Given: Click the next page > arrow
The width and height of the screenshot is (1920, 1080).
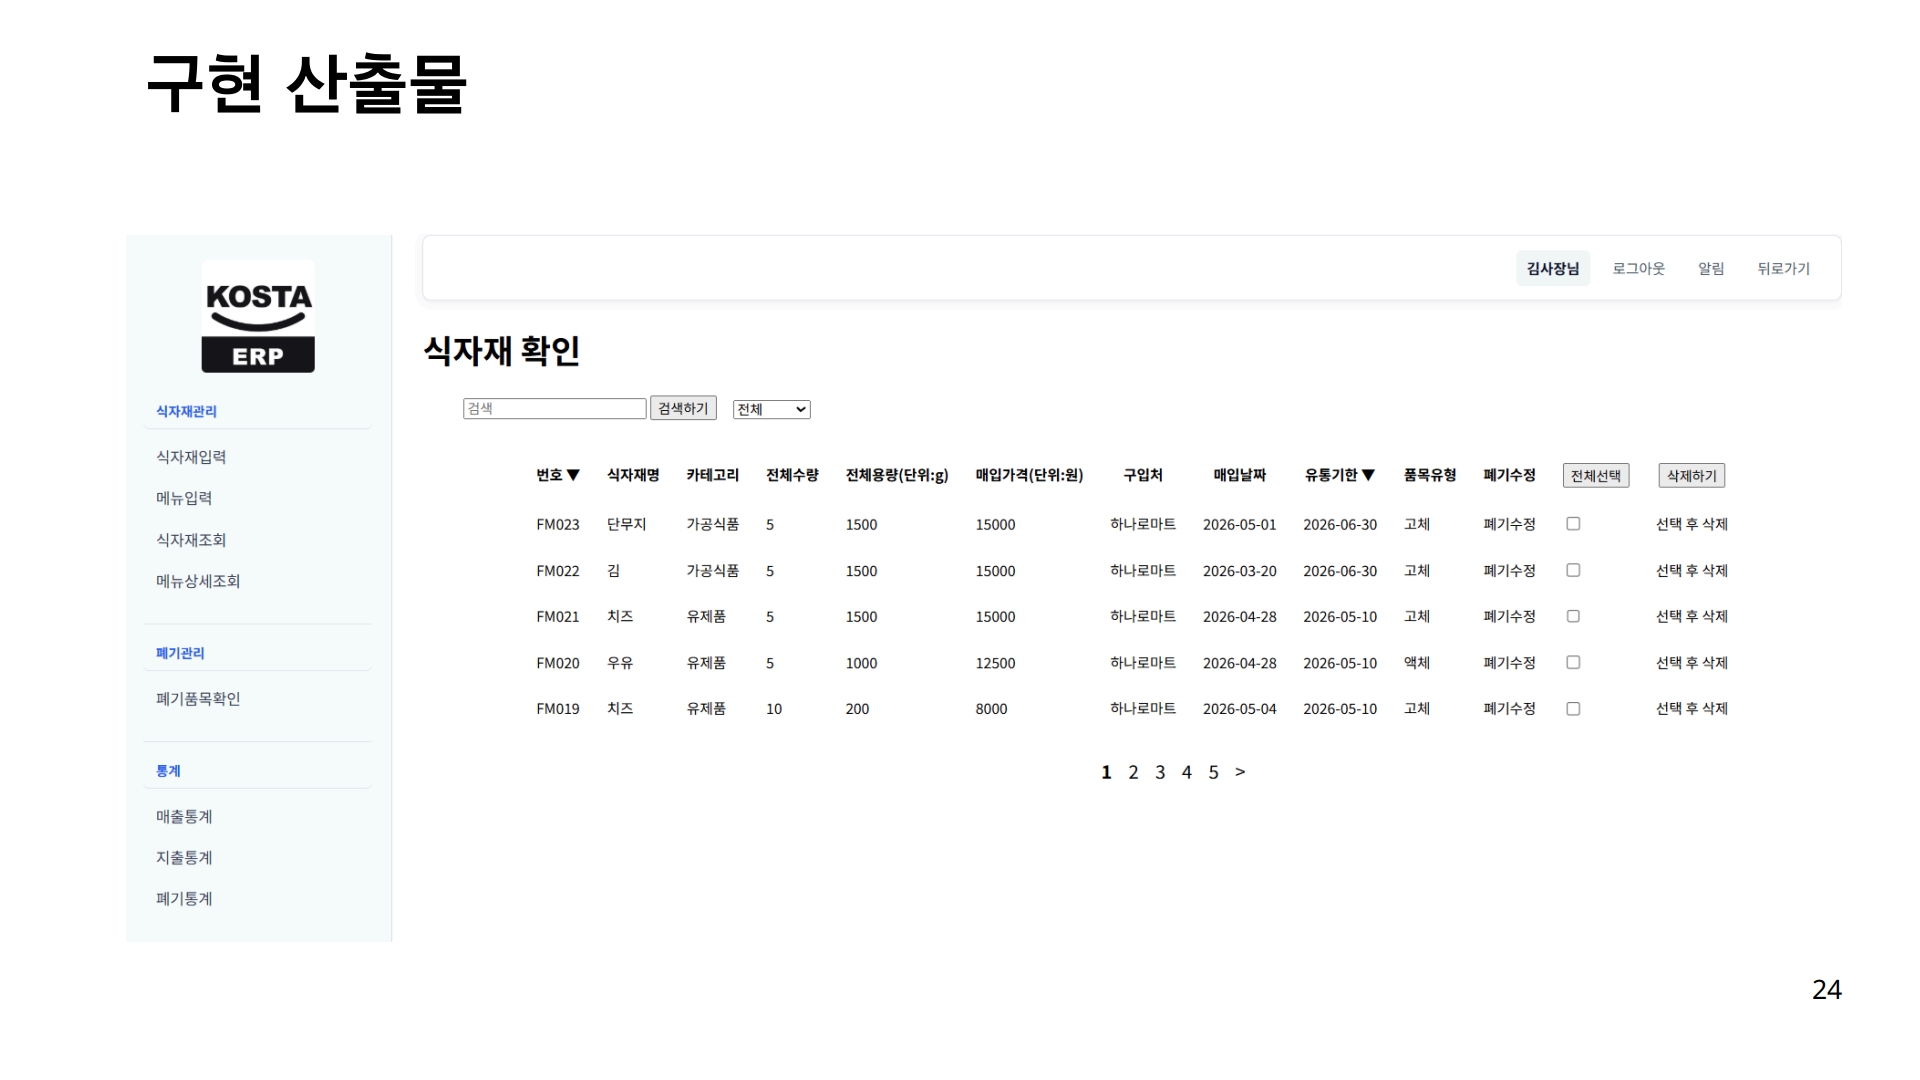Looking at the screenshot, I should tap(1240, 772).
